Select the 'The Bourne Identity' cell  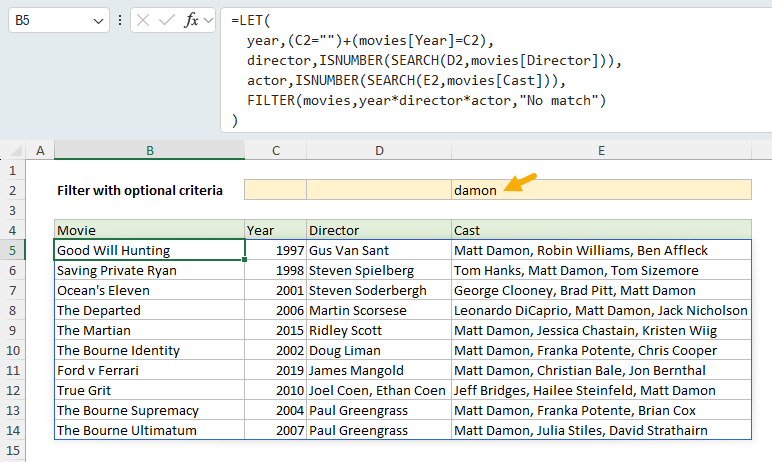149,350
